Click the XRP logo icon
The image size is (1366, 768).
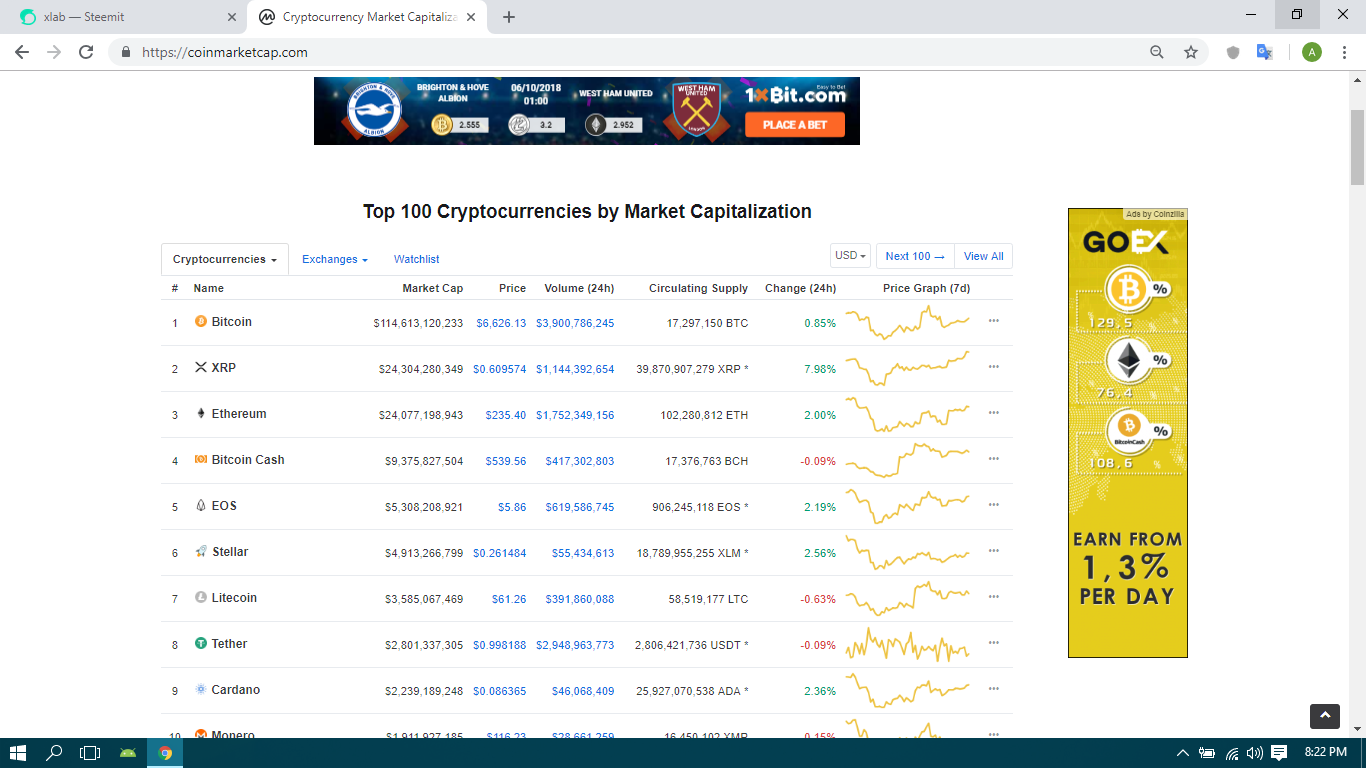201,368
